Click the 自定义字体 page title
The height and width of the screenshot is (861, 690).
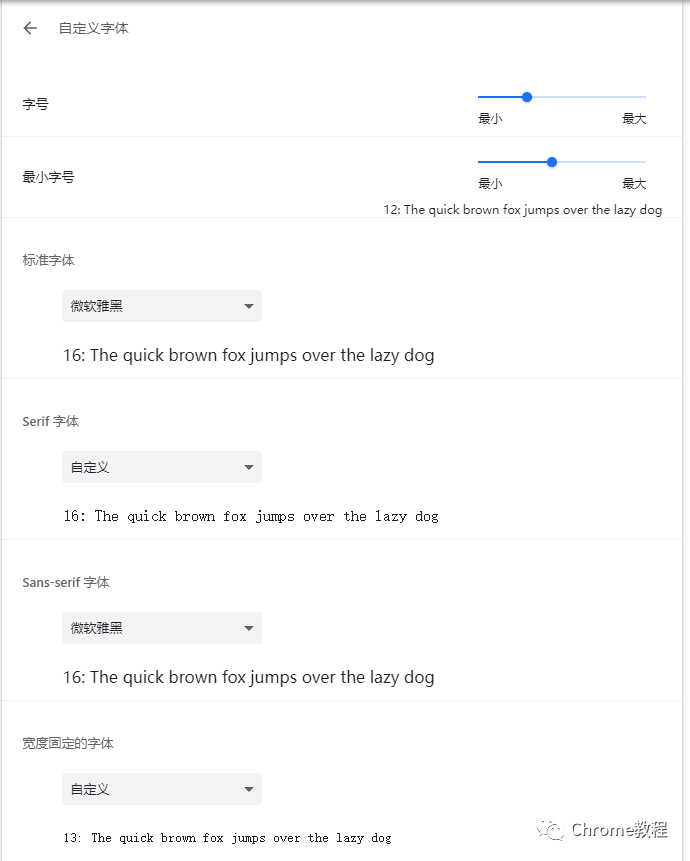[x=94, y=29]
